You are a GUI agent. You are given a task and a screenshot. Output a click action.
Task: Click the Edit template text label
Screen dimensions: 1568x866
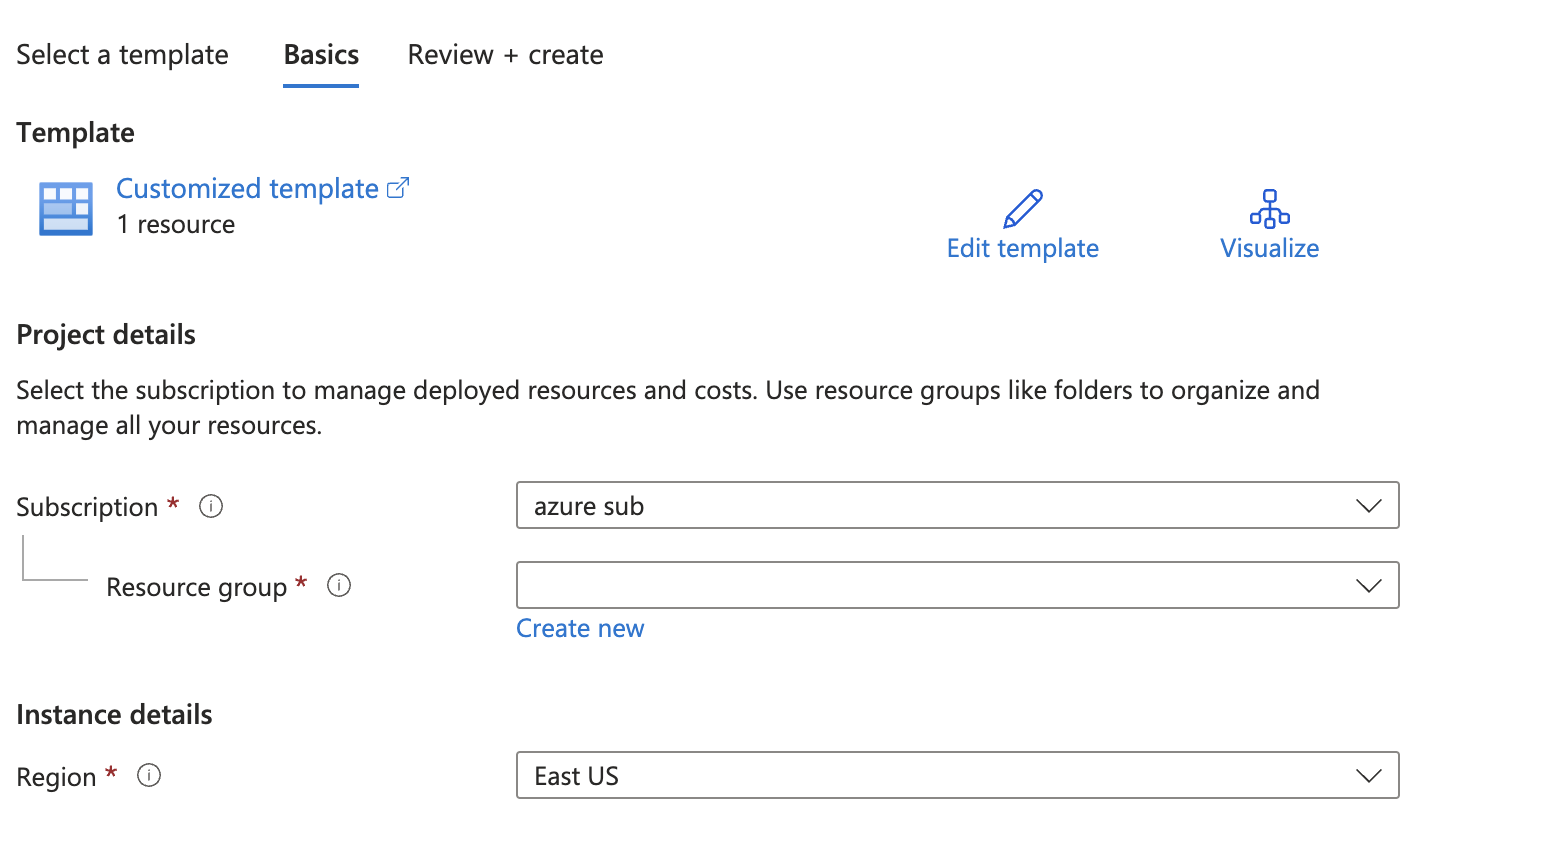point(1022,249)
